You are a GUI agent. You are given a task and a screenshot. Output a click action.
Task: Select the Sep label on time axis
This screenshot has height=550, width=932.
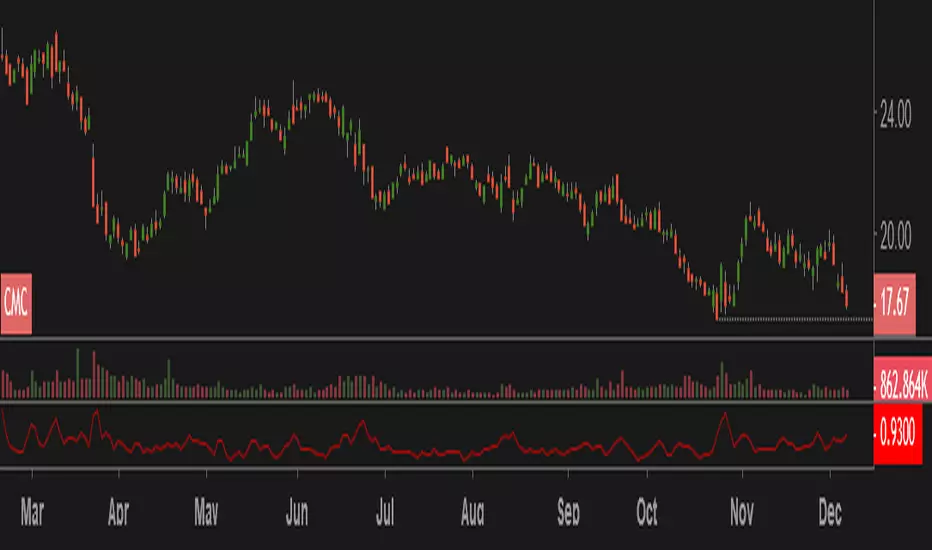click(568, 511)
